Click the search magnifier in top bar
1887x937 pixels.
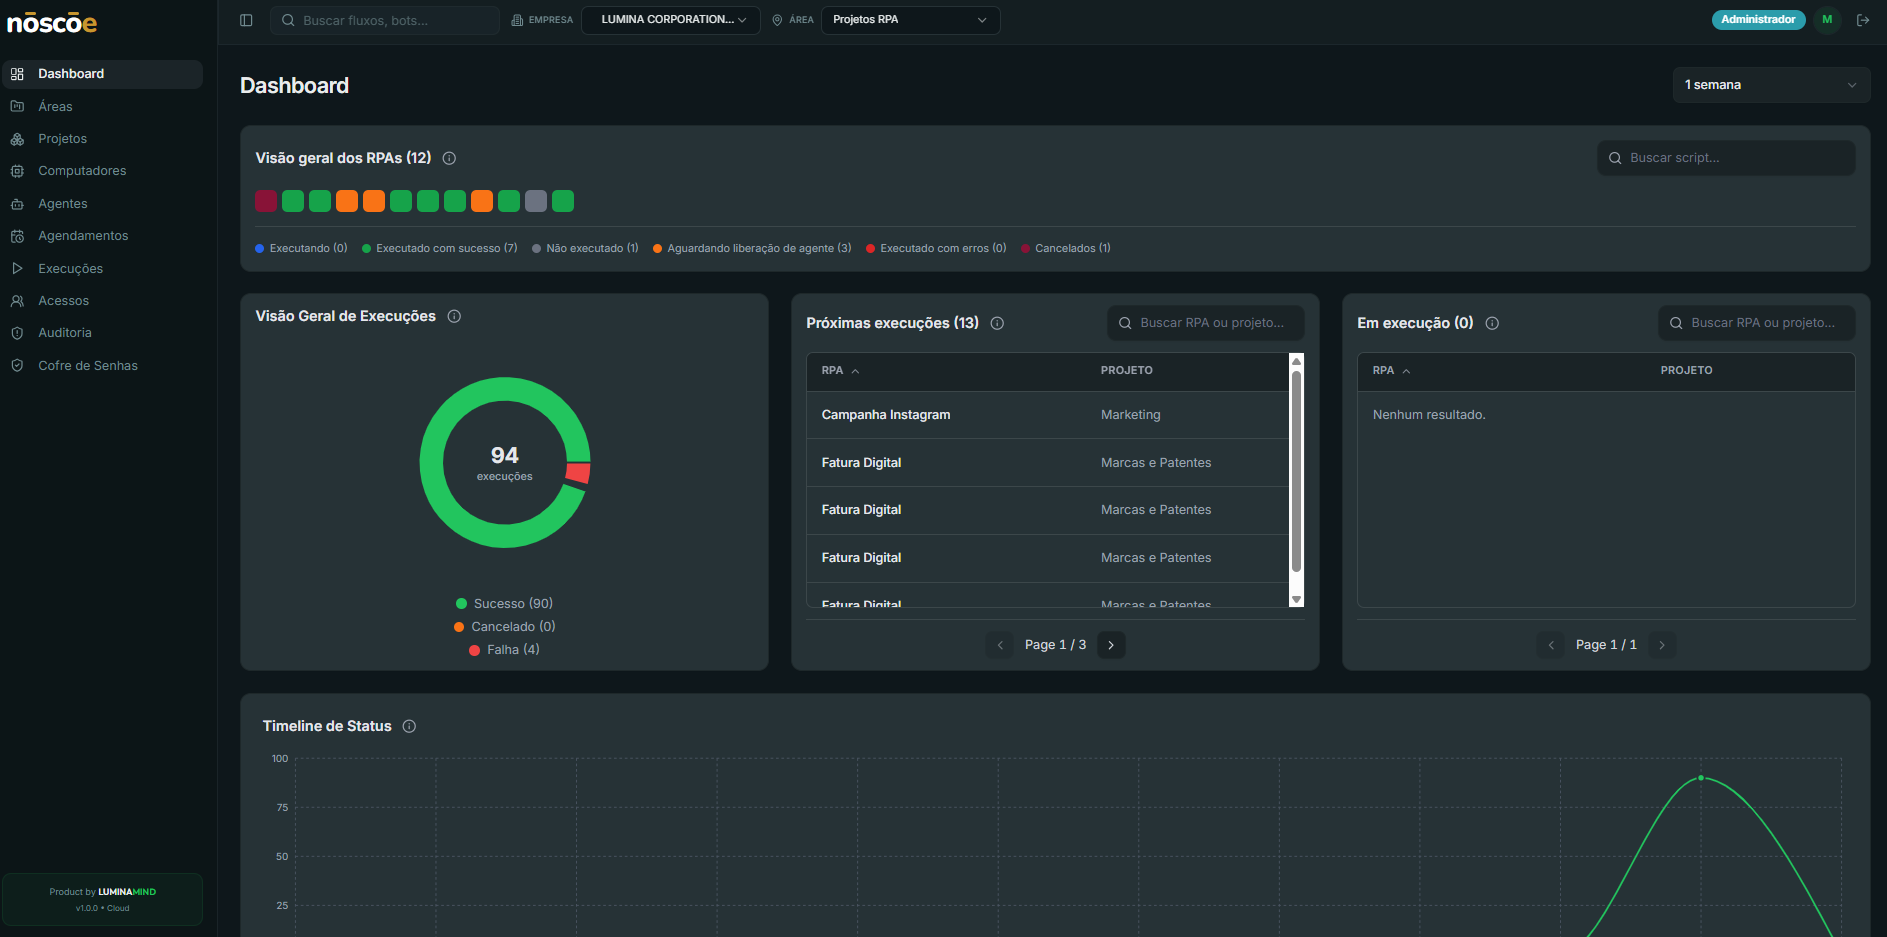point(288,20)
